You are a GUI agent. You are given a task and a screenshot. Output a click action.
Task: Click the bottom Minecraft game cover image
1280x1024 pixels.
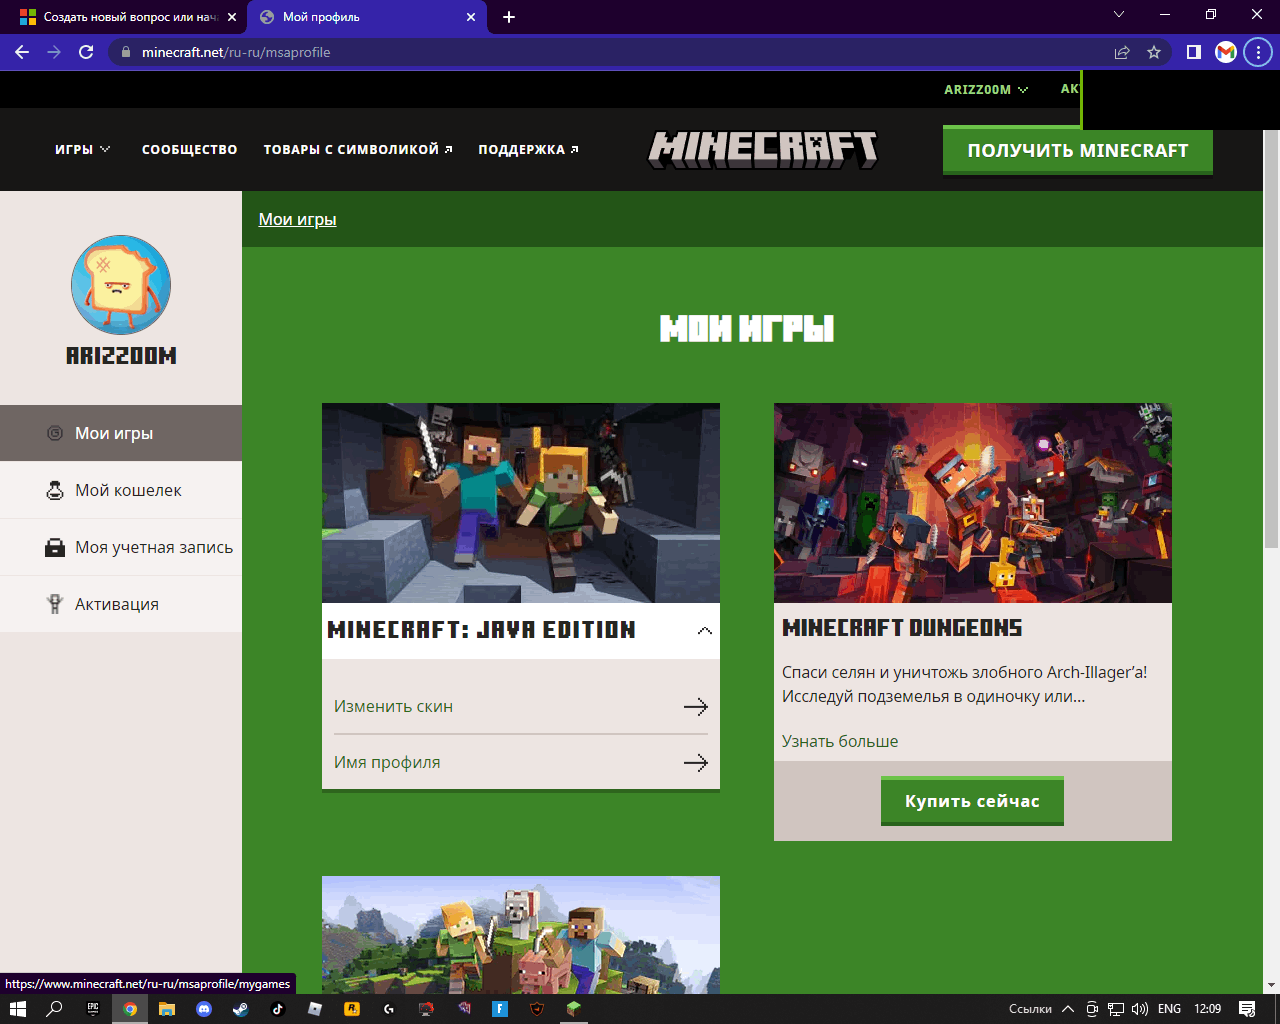coord(521,935)
